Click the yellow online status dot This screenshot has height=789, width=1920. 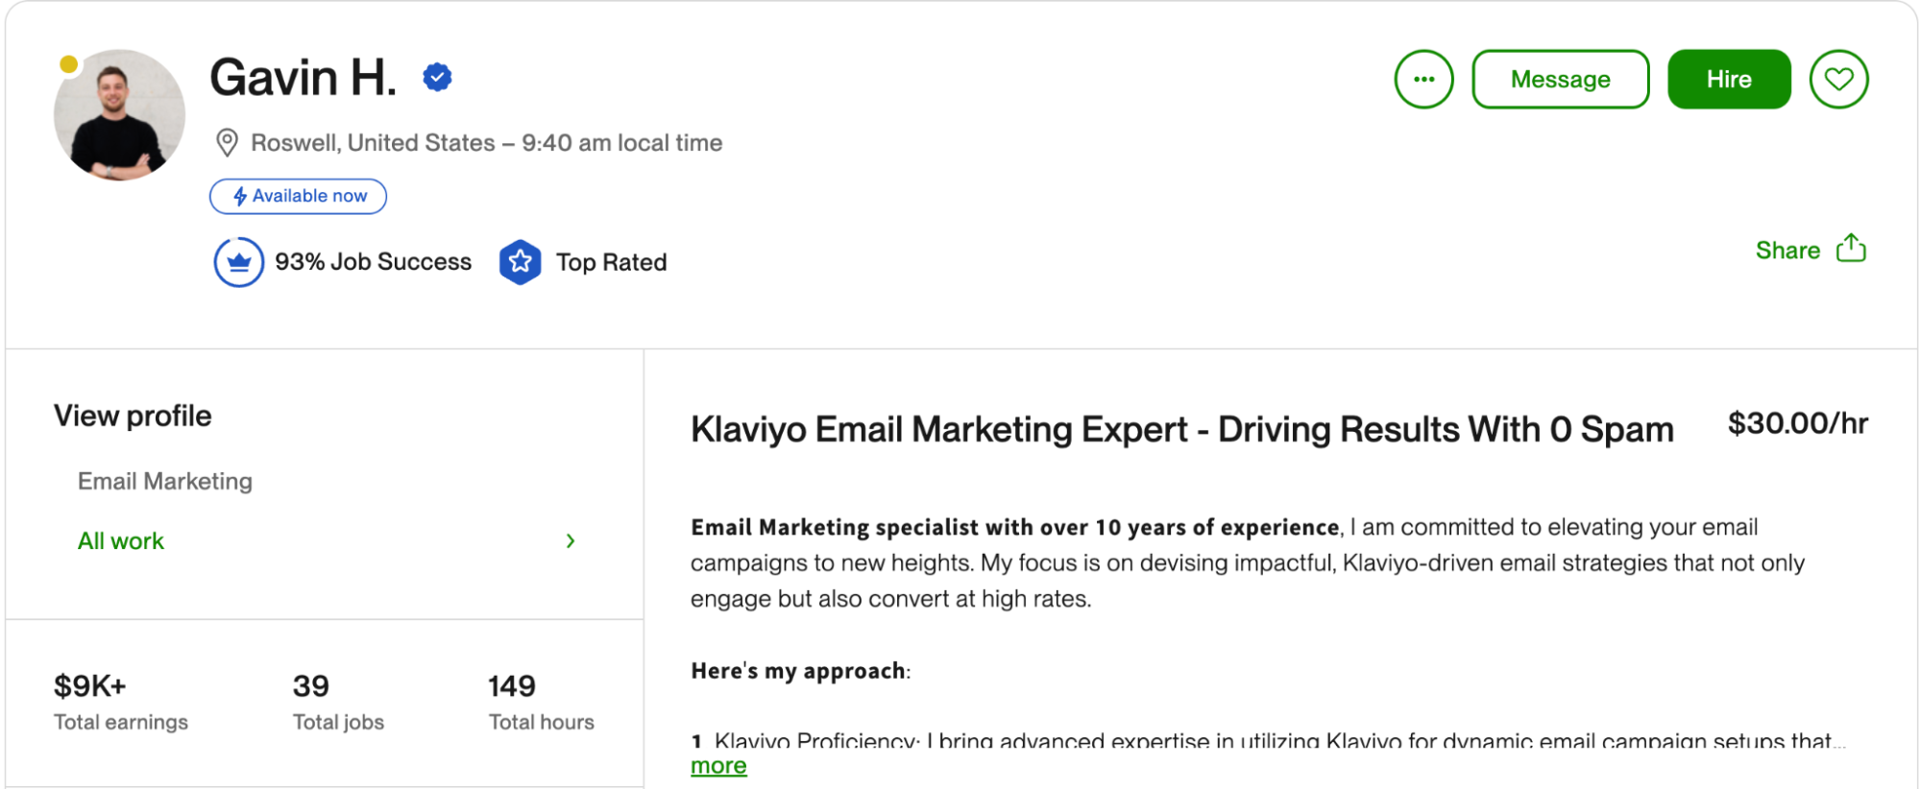[x=69, y=65]
